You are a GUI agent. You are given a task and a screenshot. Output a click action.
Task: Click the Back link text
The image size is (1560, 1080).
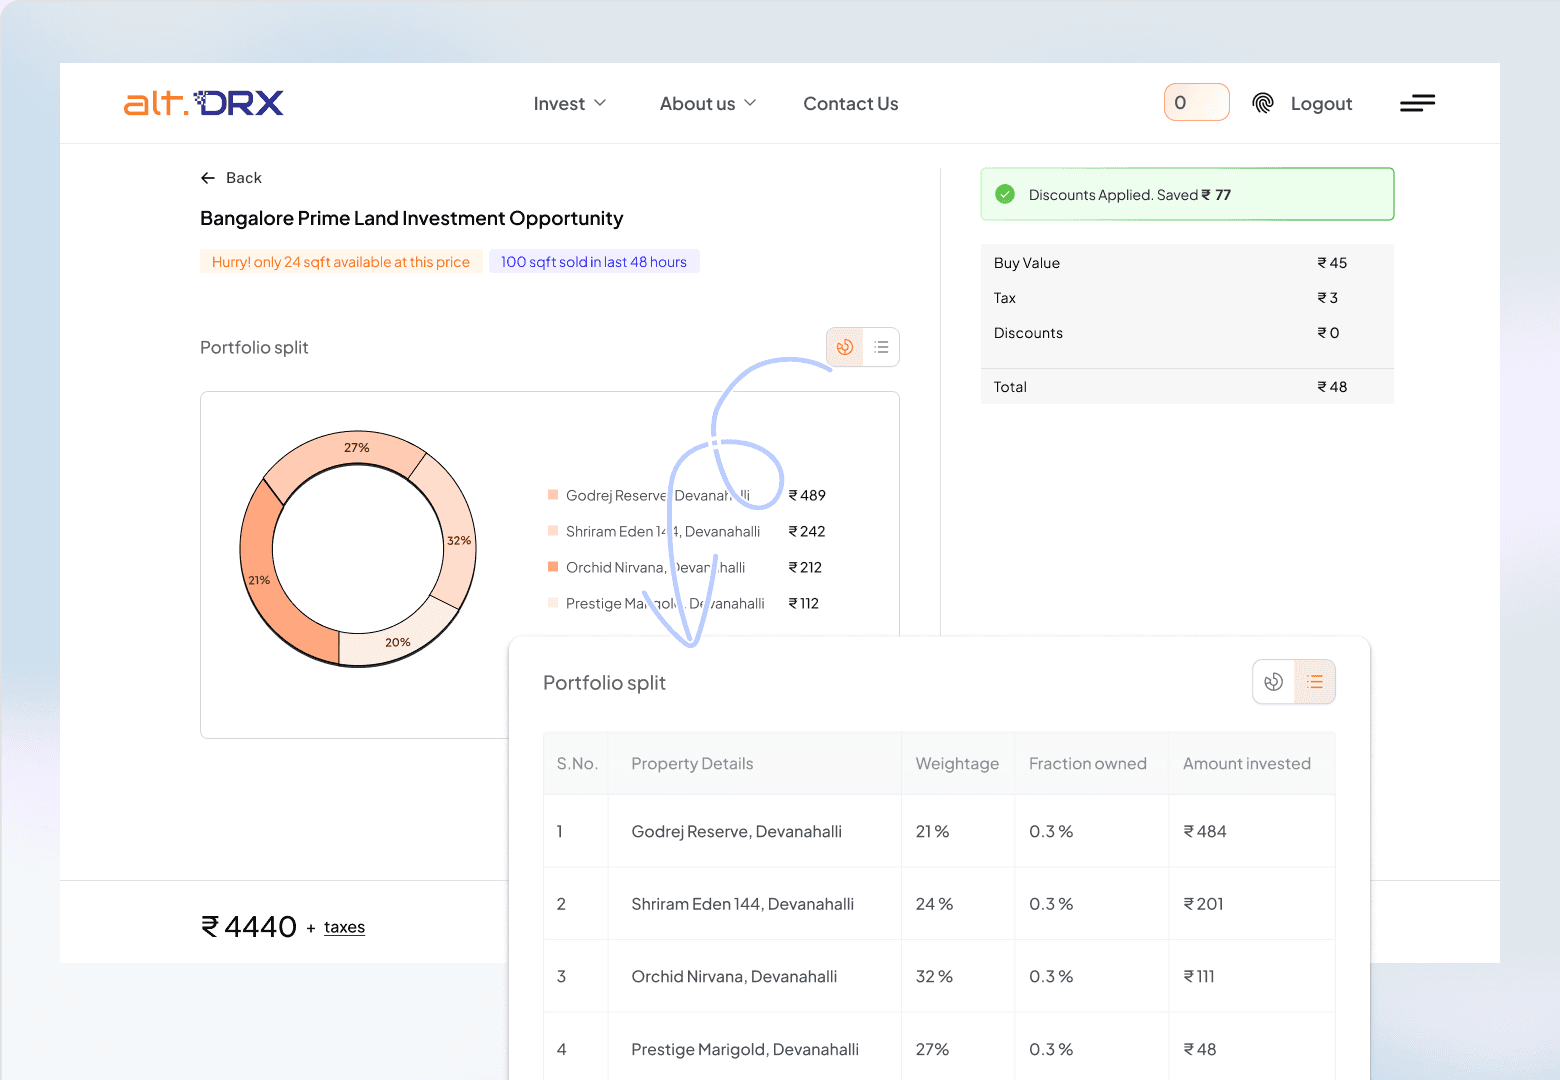tap(244, 178)
